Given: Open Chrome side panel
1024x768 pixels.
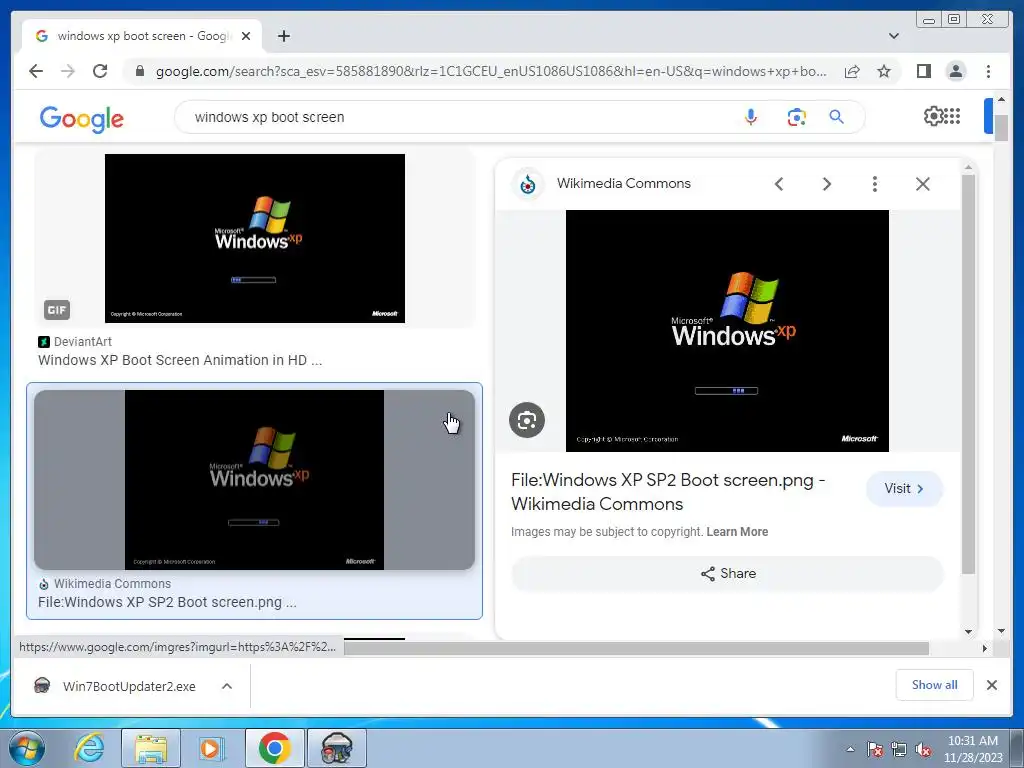Looking at the screenshot, I should 923,71.
